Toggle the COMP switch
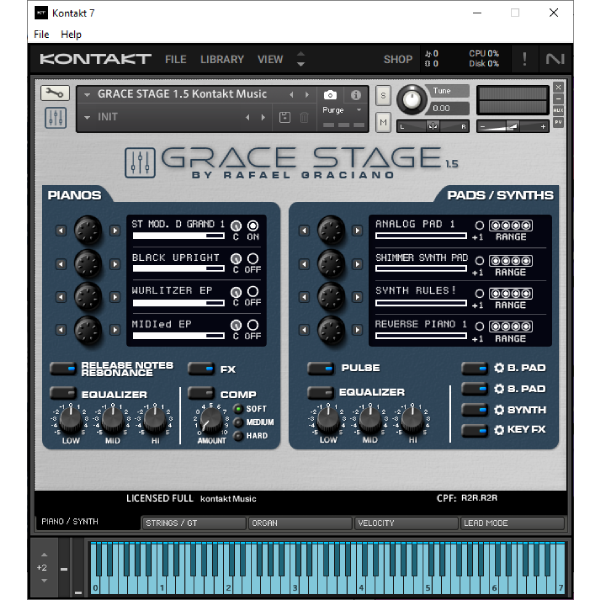600x600 pixels. 201,393
